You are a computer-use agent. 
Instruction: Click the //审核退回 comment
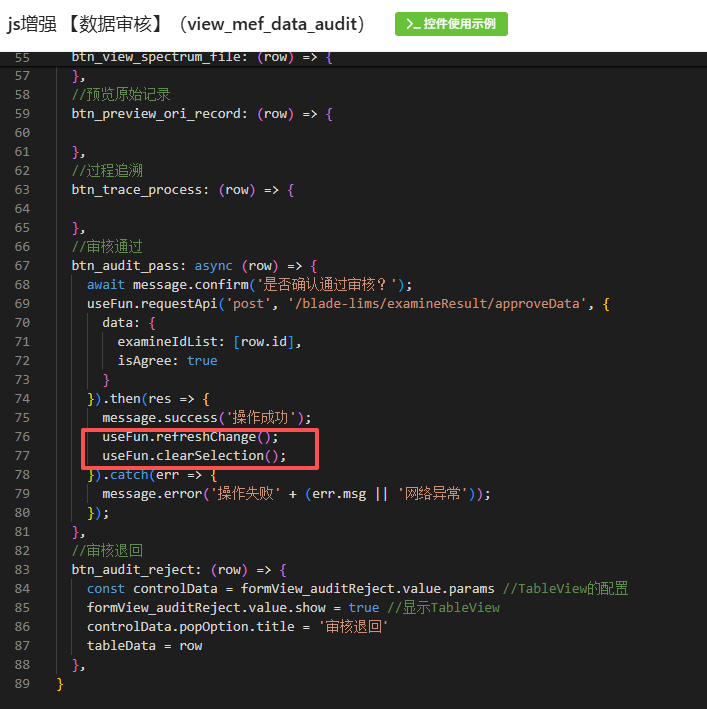pyautogui.click(x=107, y=551)
